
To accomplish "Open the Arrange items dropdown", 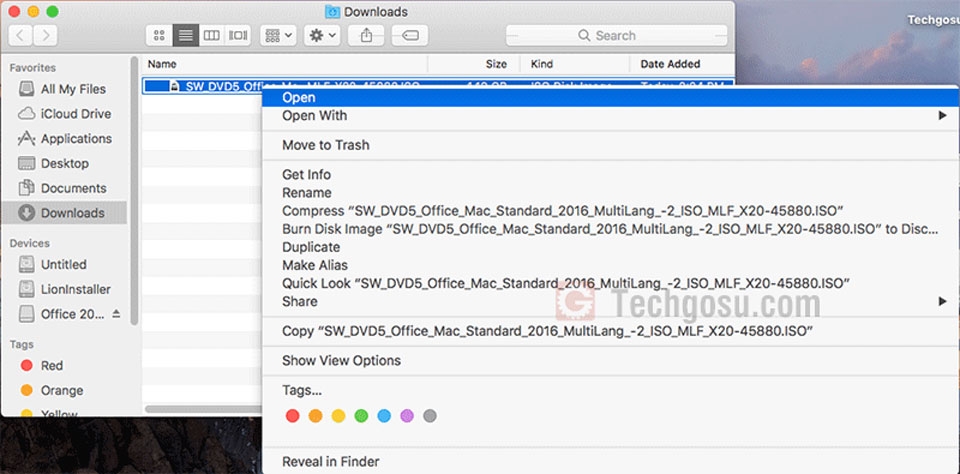I will [279, 35].
